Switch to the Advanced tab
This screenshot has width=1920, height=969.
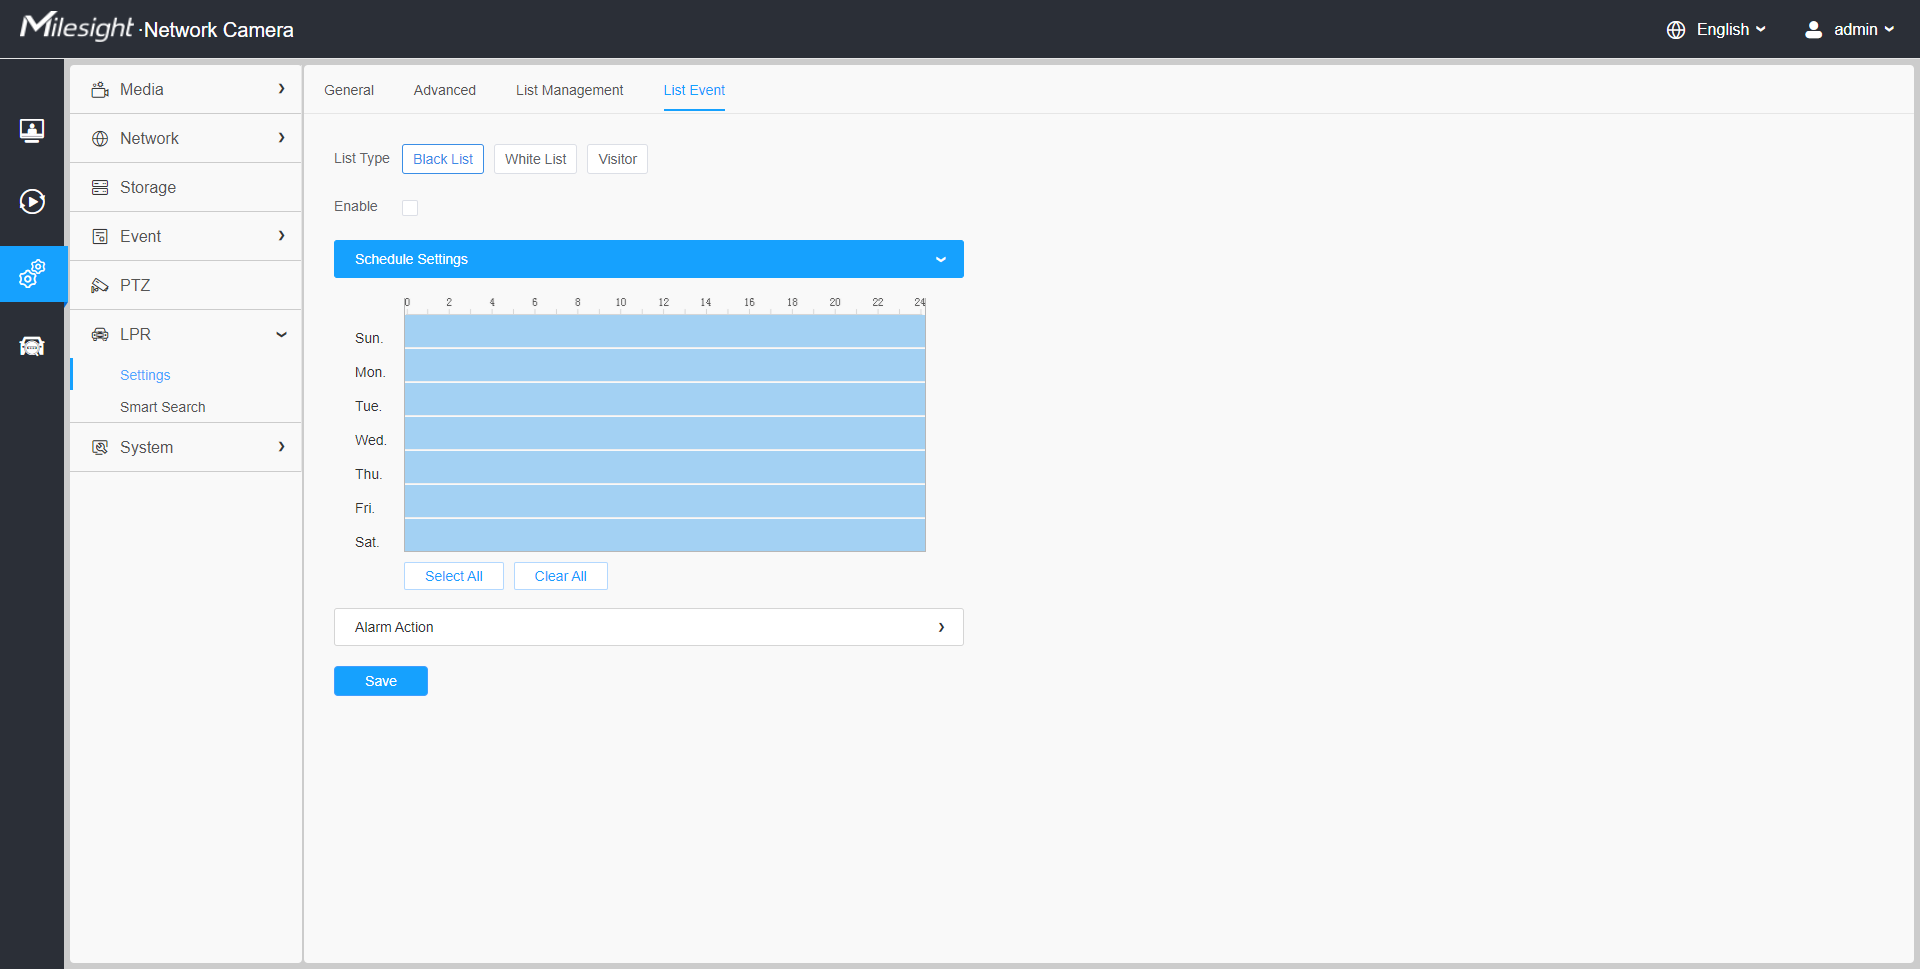444,90
